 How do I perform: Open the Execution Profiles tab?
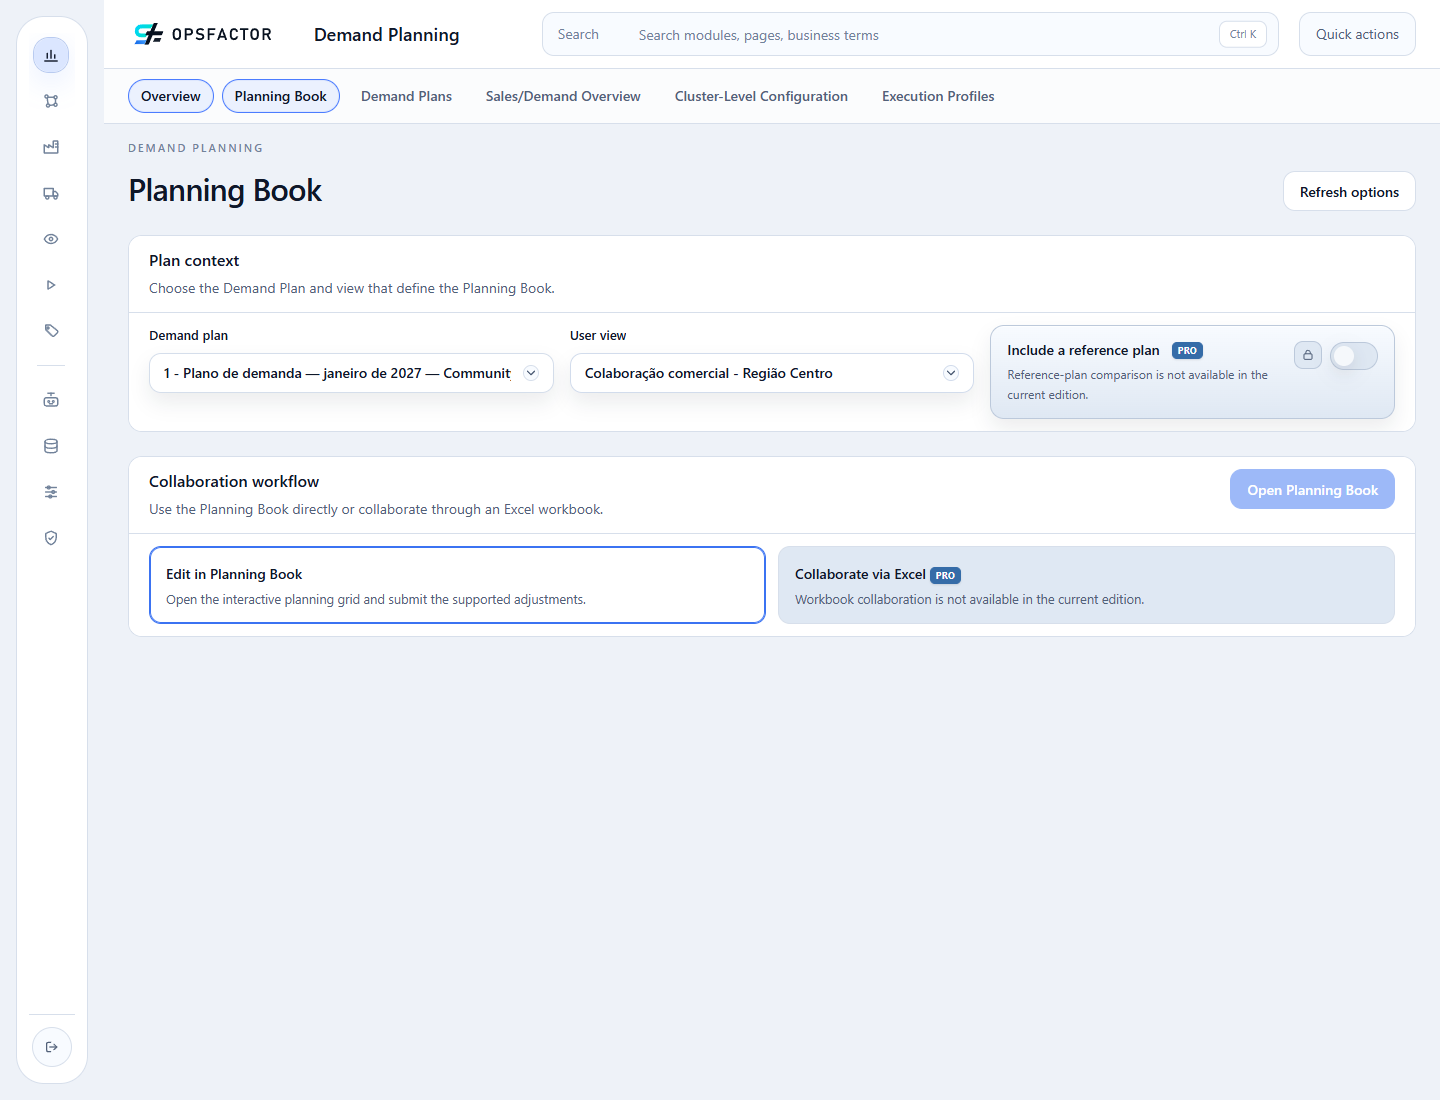938,96
